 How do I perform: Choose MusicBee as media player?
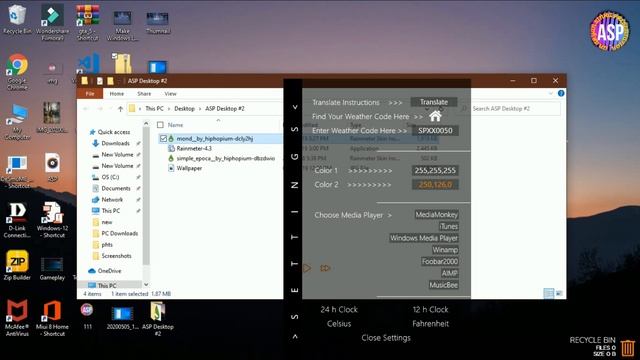pyautogui.click(x=443, y=285)
